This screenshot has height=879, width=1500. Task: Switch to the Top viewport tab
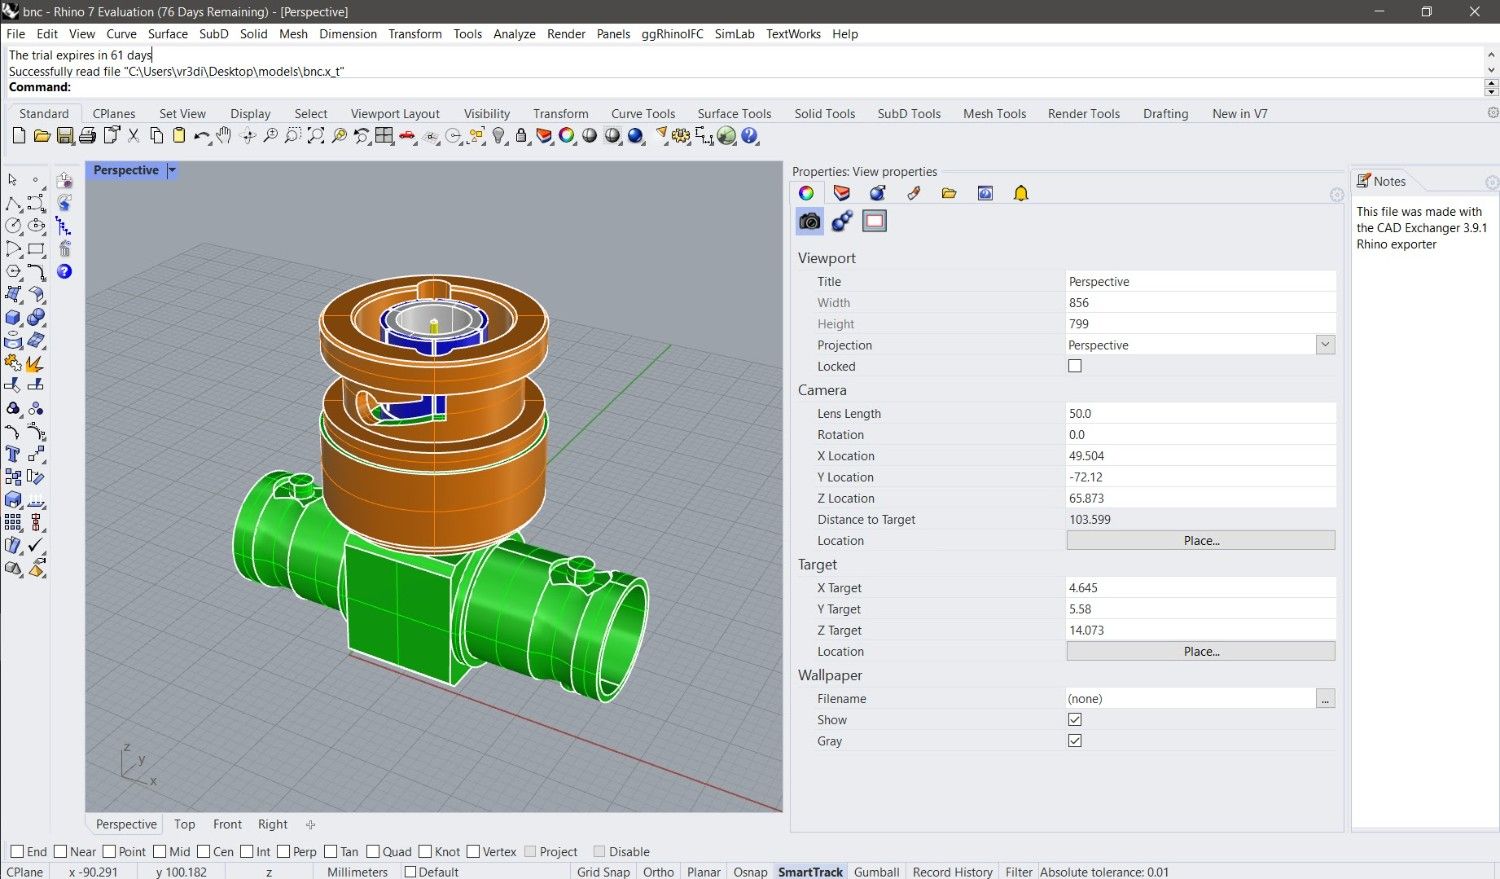tap(184, 824)
